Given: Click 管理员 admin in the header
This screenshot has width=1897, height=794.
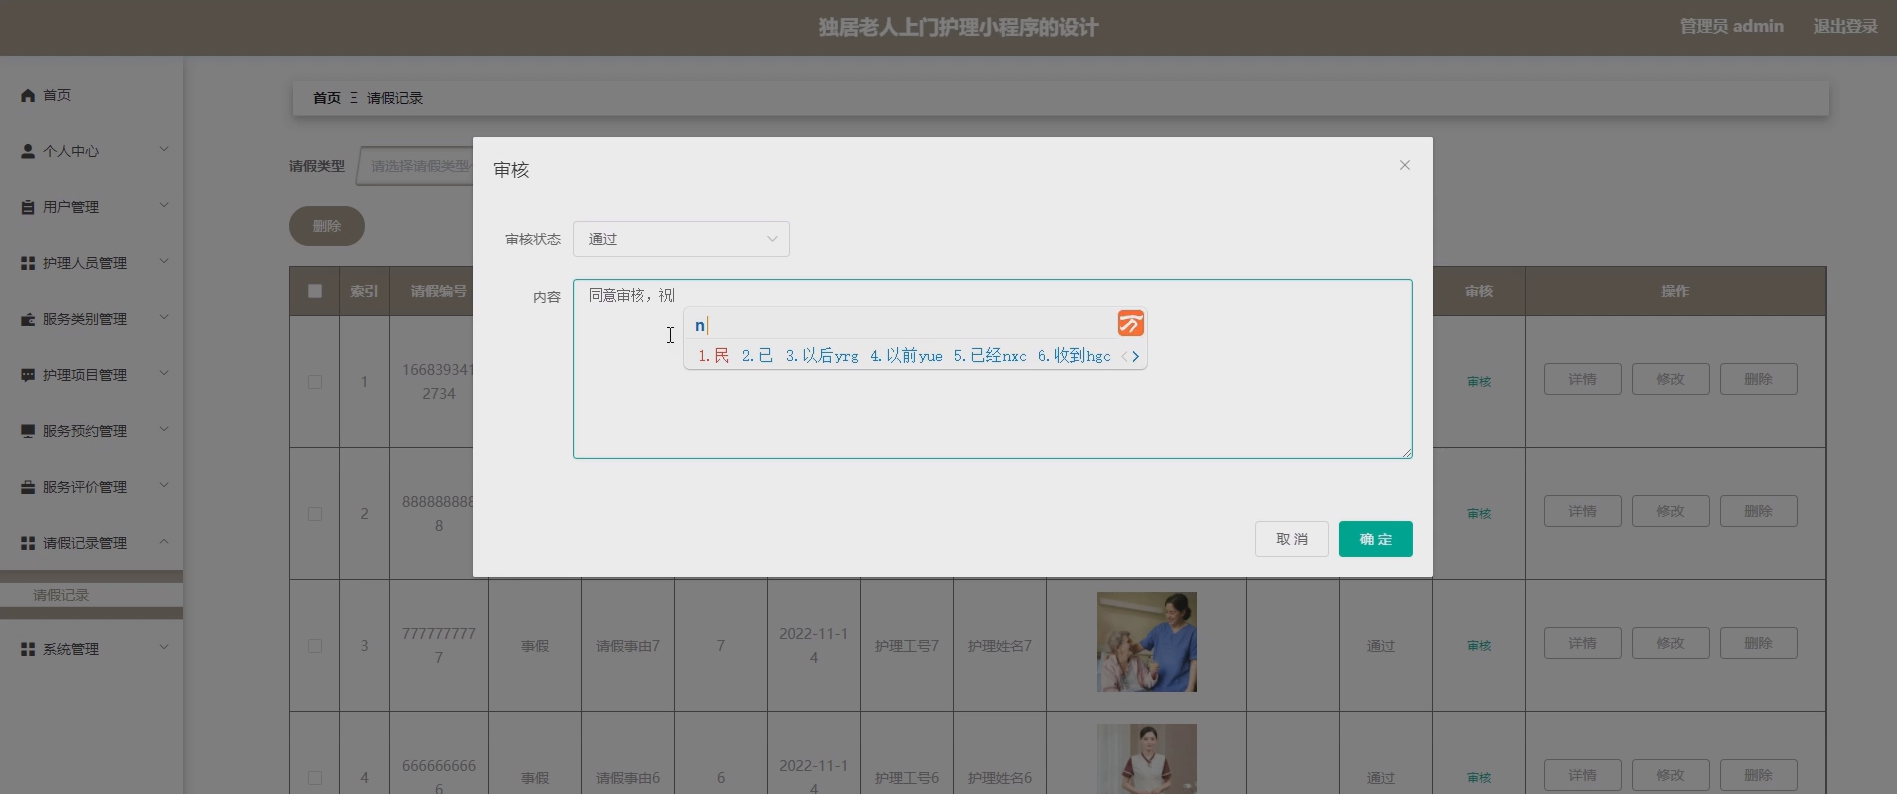Looking at the screenshot, I should (1731, 27).
